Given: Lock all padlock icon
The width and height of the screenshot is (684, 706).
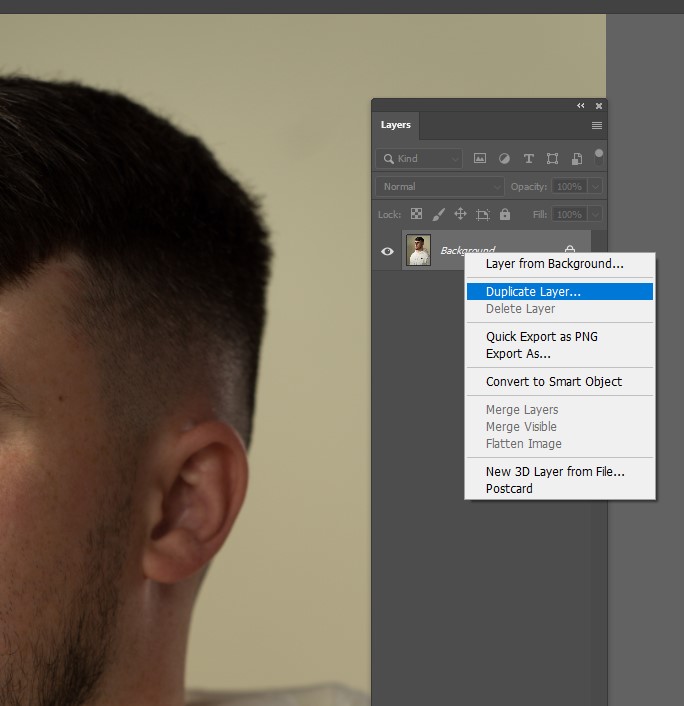Looking at the screenshot, I should 505,214.
